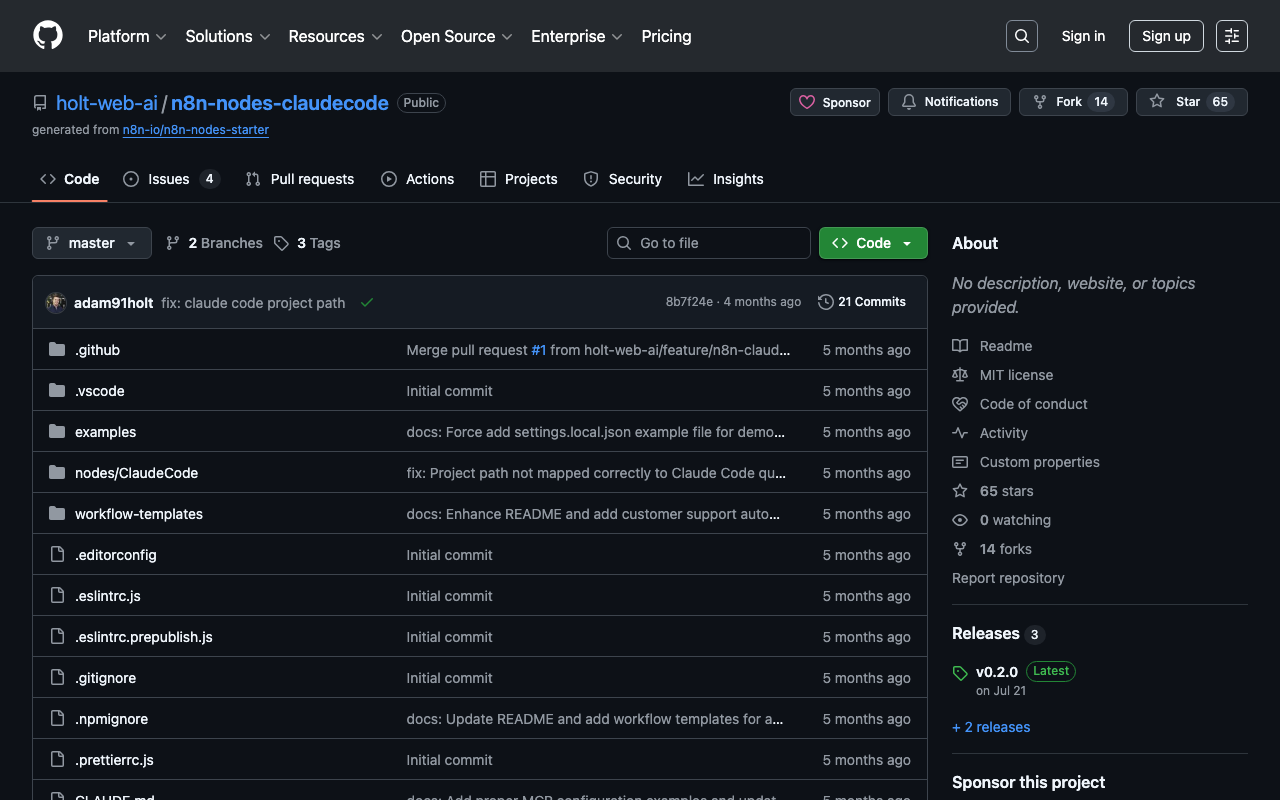
Task: Click the green commit status checkmark
Action: click(x=367, y=303)
